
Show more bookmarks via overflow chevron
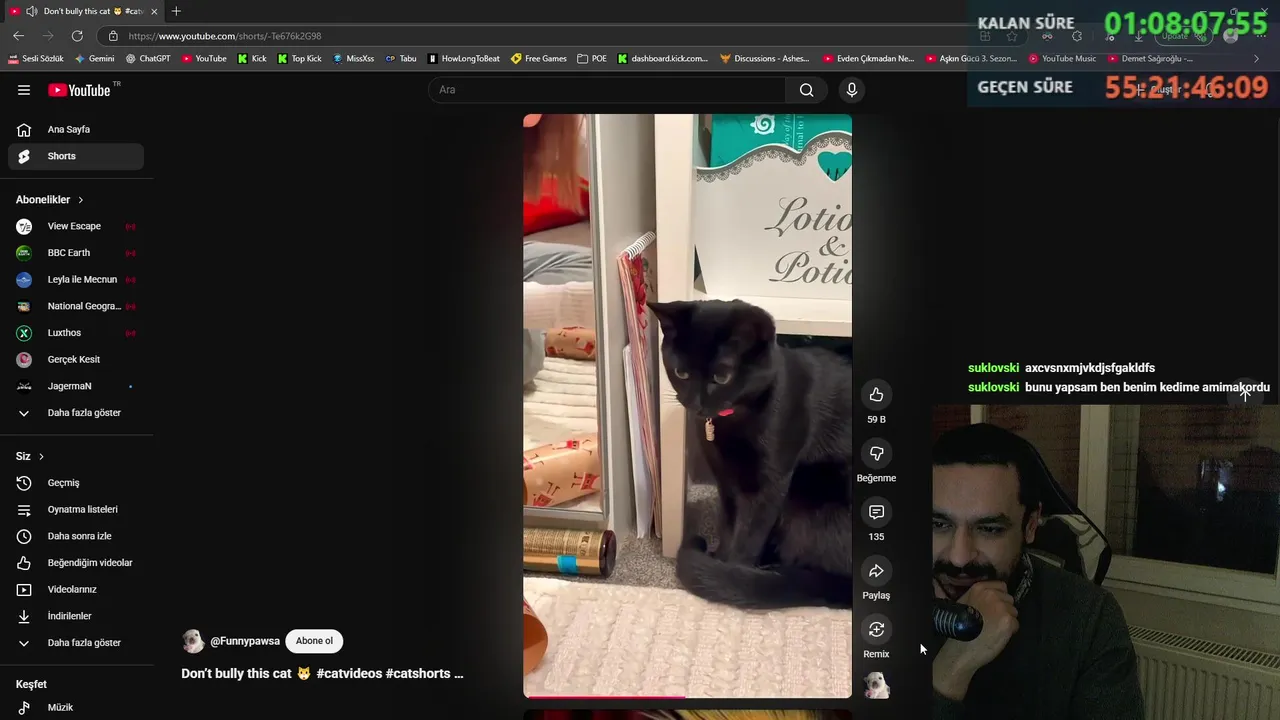(1257, 59)
